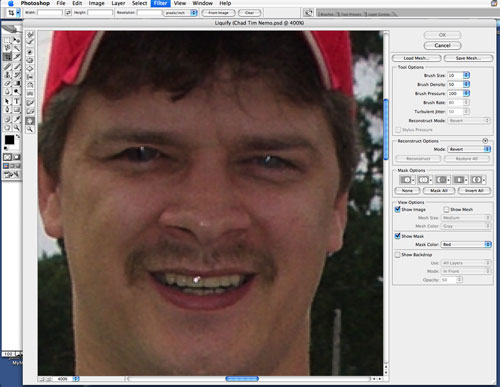Screen dimensions: 500x387
Task: Open the Mask Color dropdown
Action: pos(466,244)
